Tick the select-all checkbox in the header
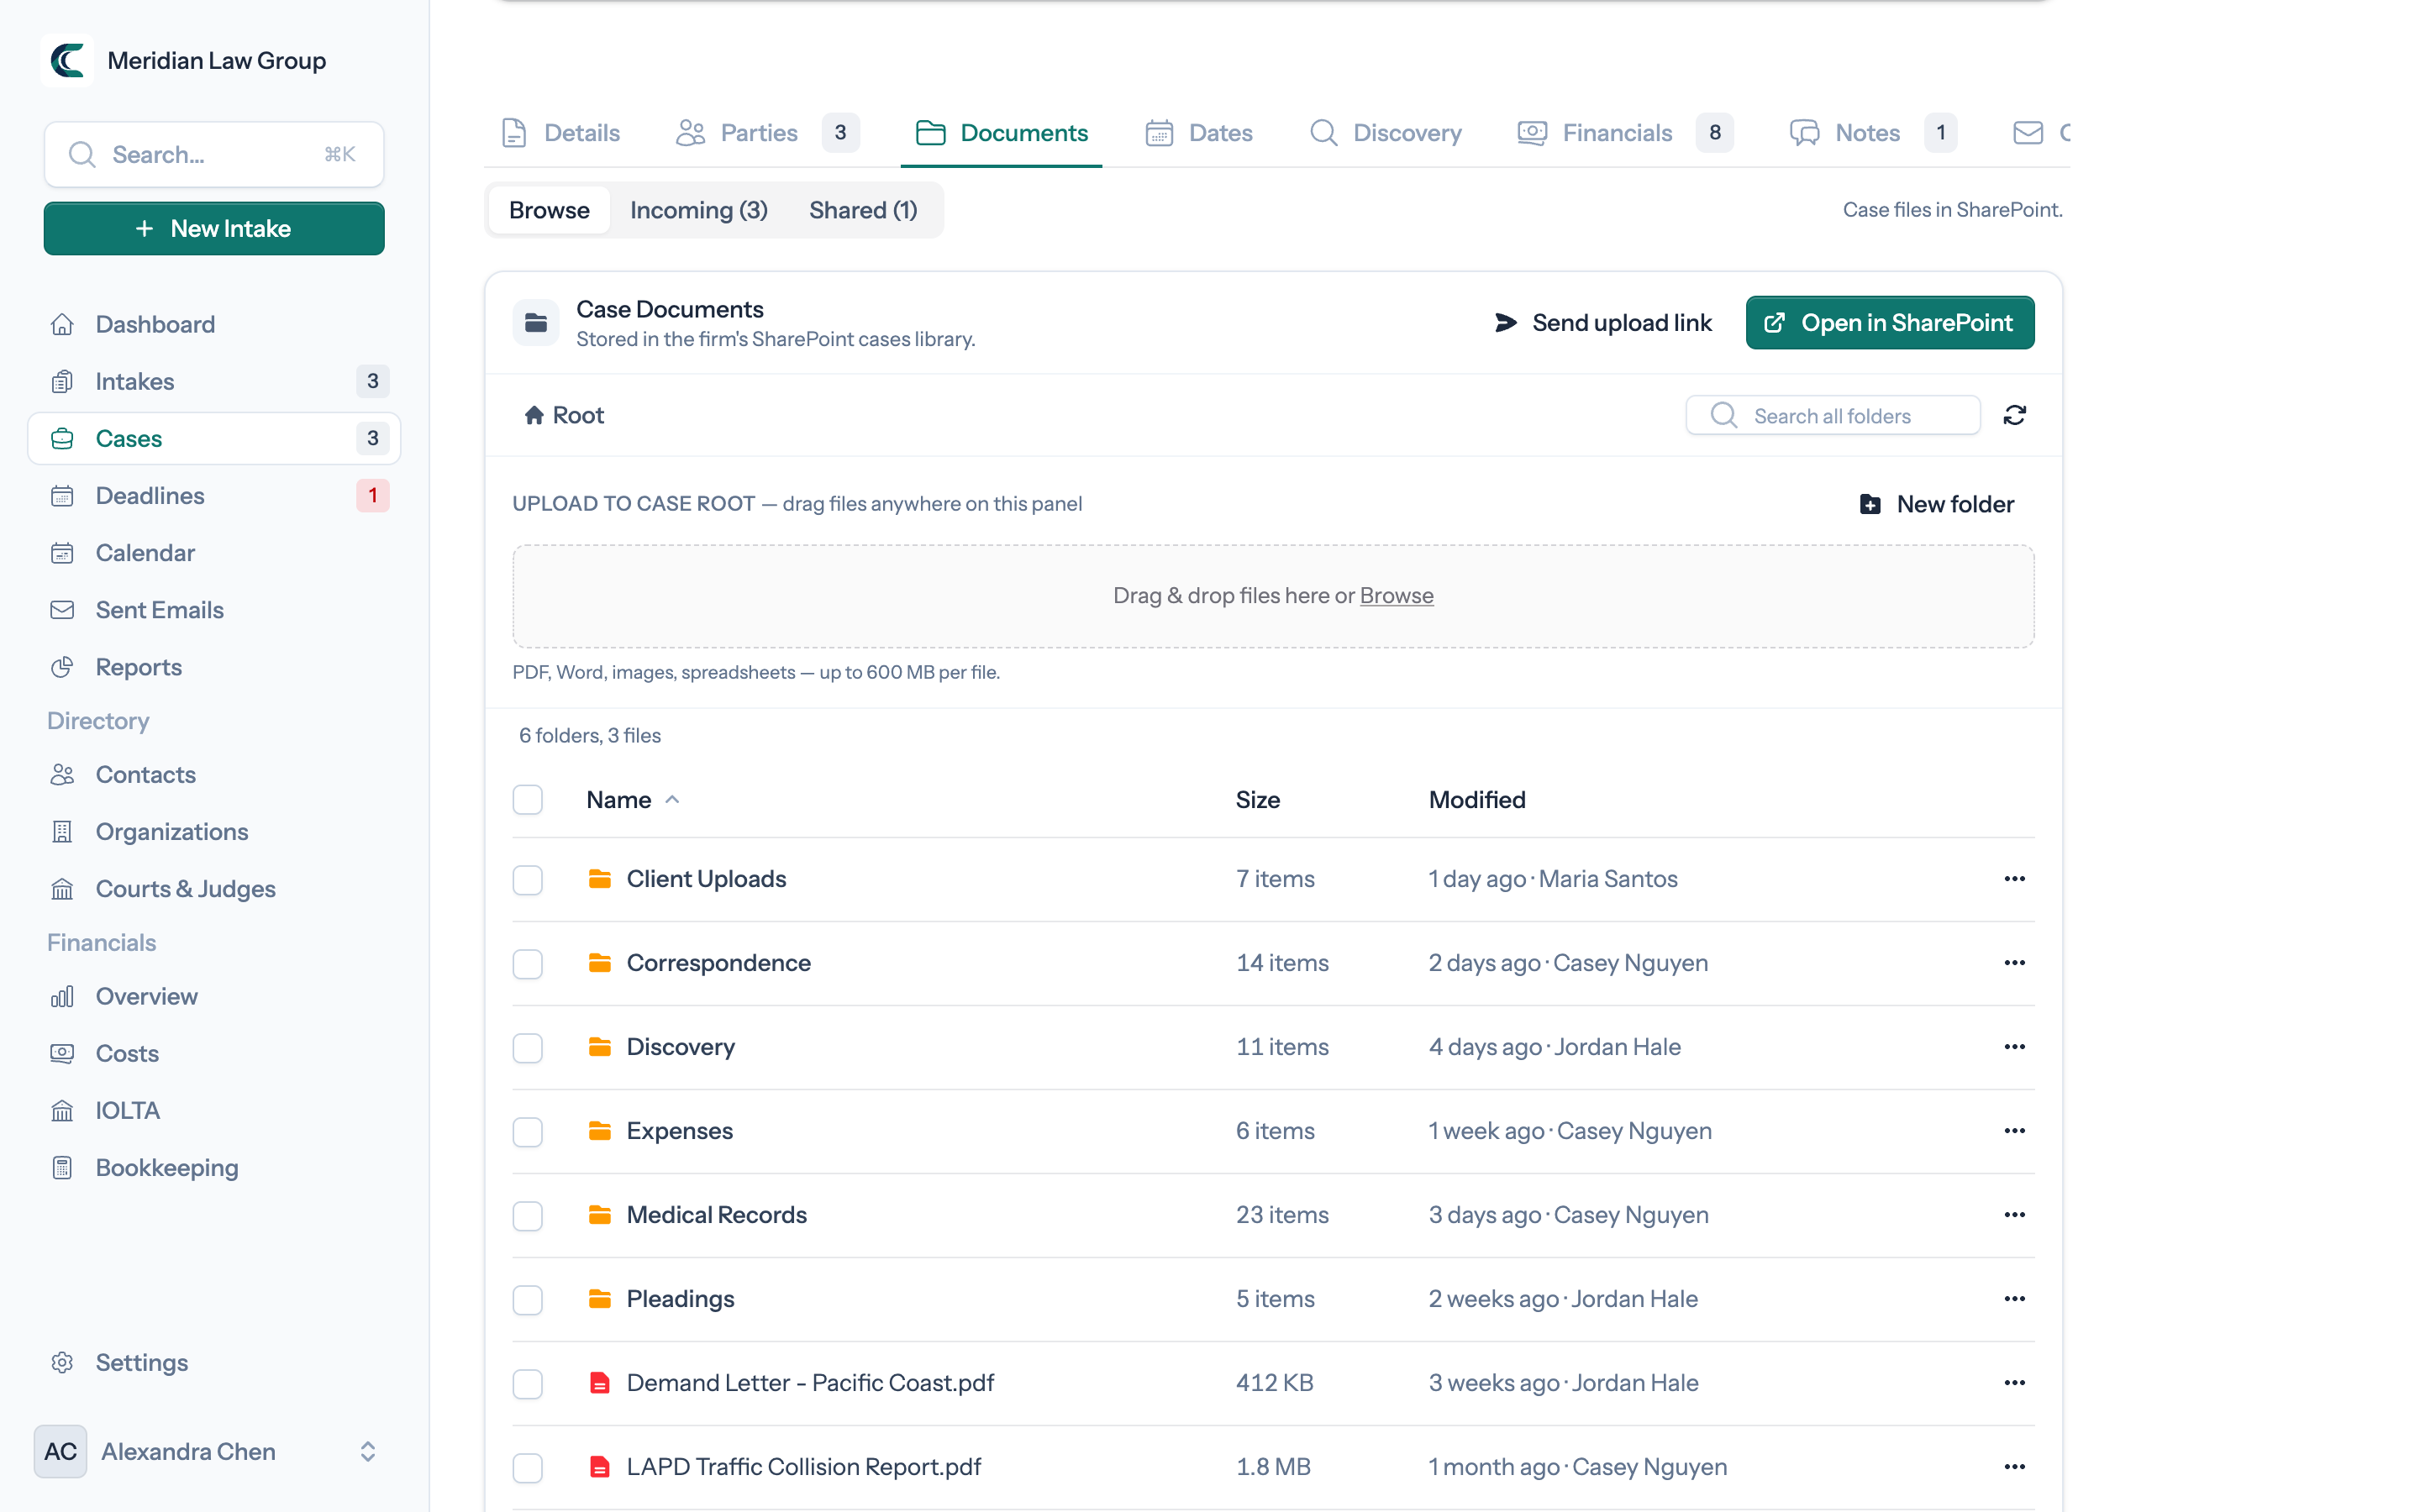 coord(527,799)
